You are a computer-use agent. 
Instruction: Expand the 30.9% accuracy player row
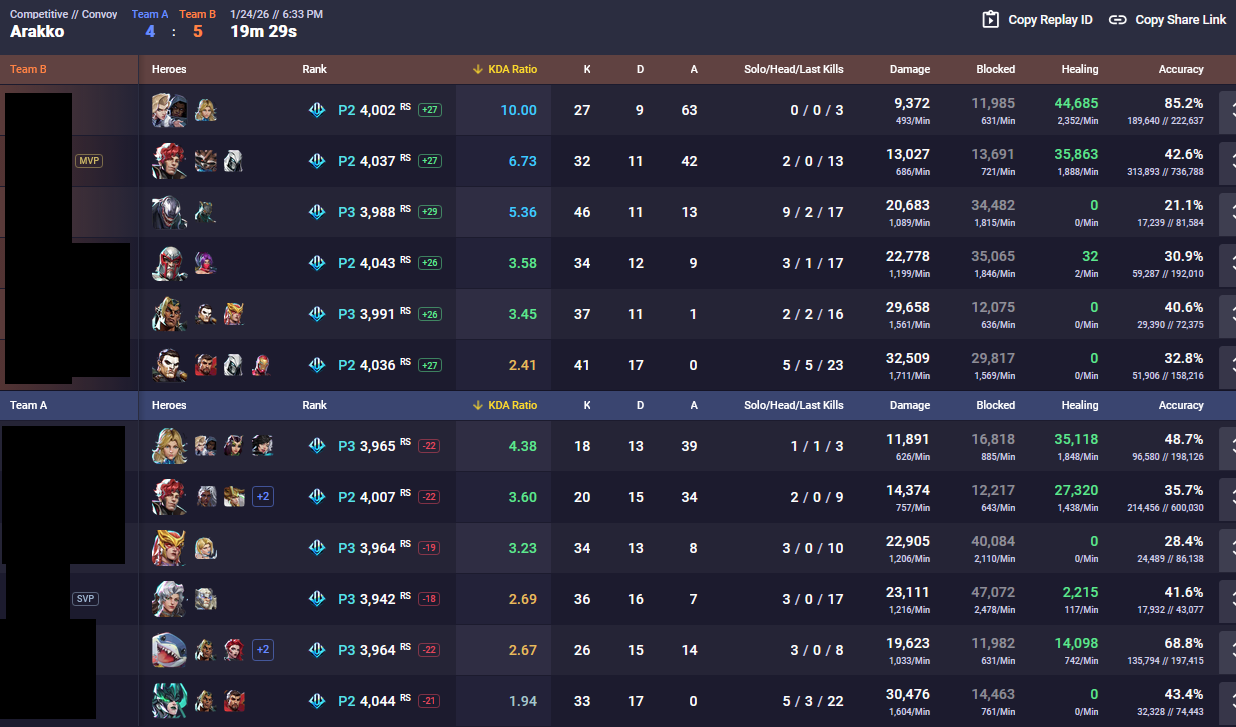1227,263
